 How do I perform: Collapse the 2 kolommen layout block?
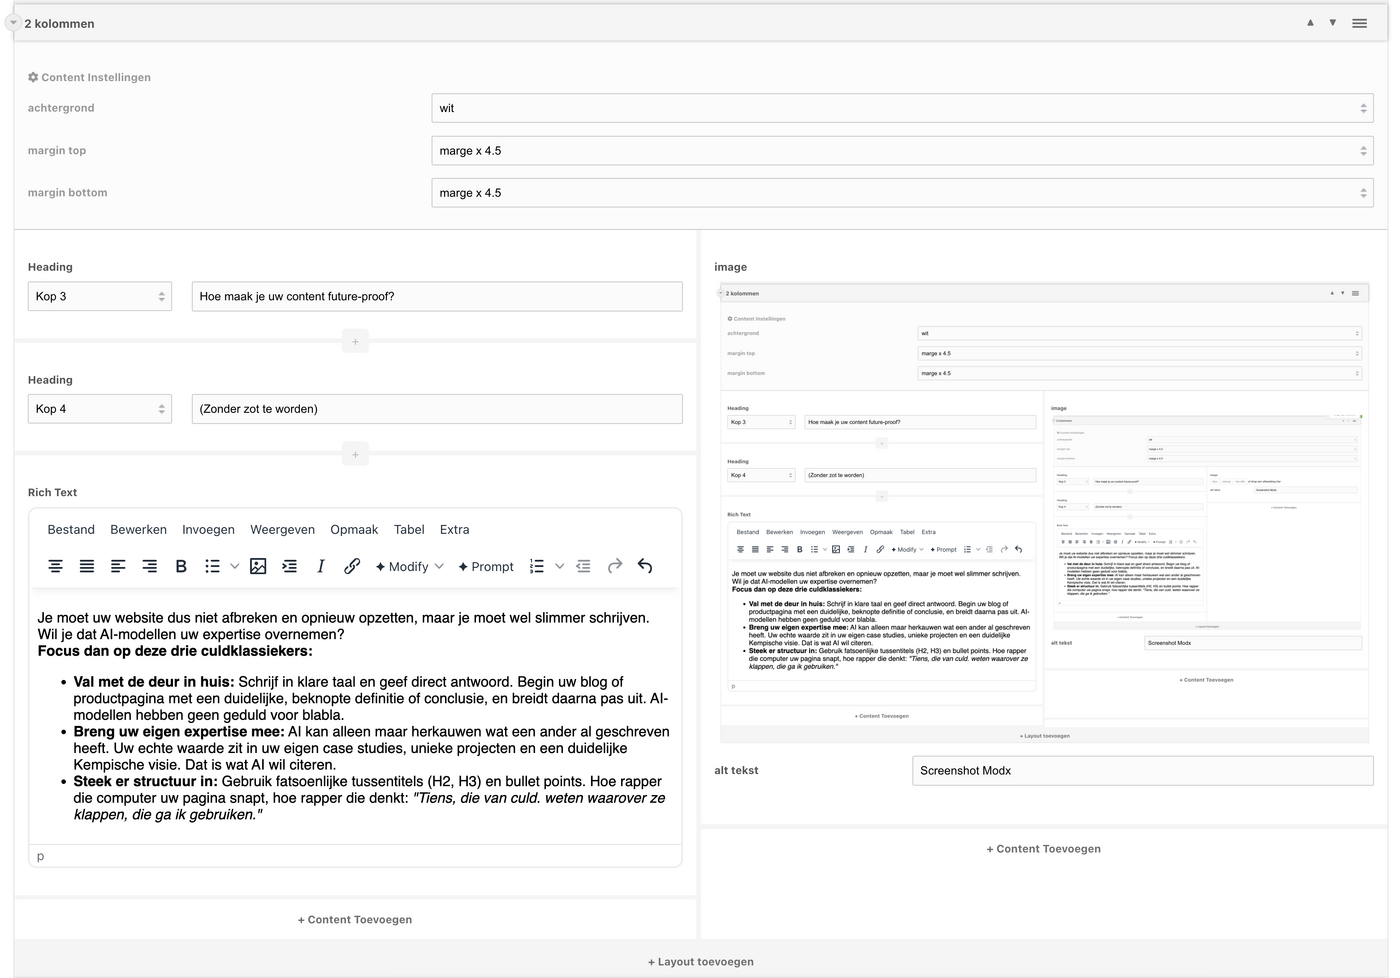tap(13, 23)
